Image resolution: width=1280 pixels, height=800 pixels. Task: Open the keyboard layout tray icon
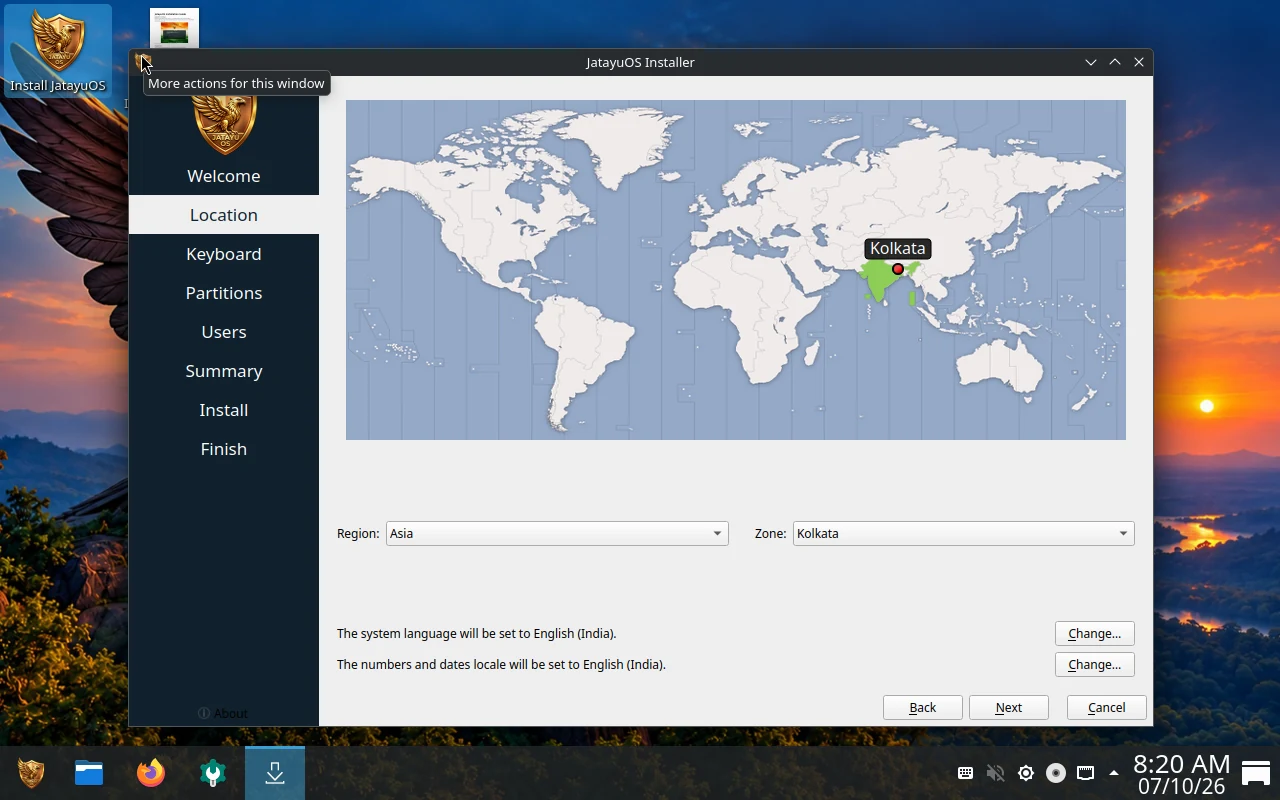[x=966, y=773]
